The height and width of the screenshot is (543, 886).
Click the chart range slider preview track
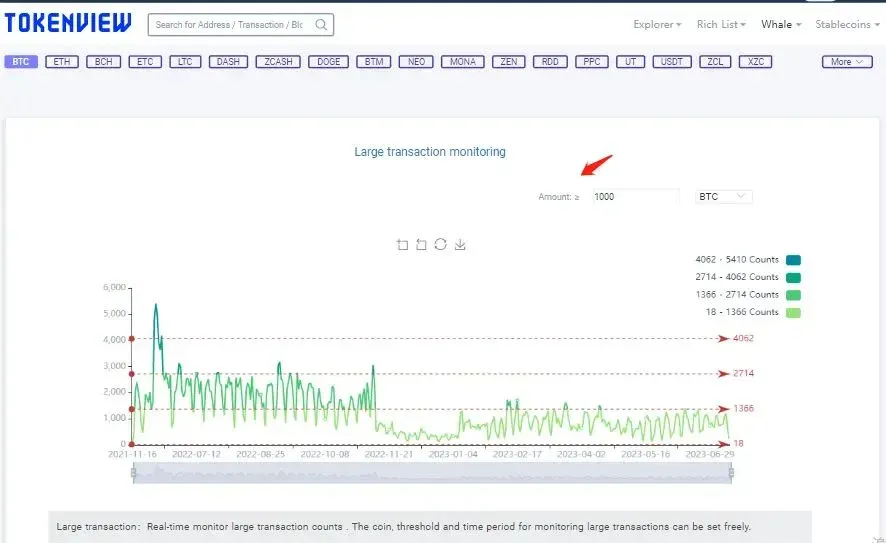pyautogui.click(x=432, y=473)
